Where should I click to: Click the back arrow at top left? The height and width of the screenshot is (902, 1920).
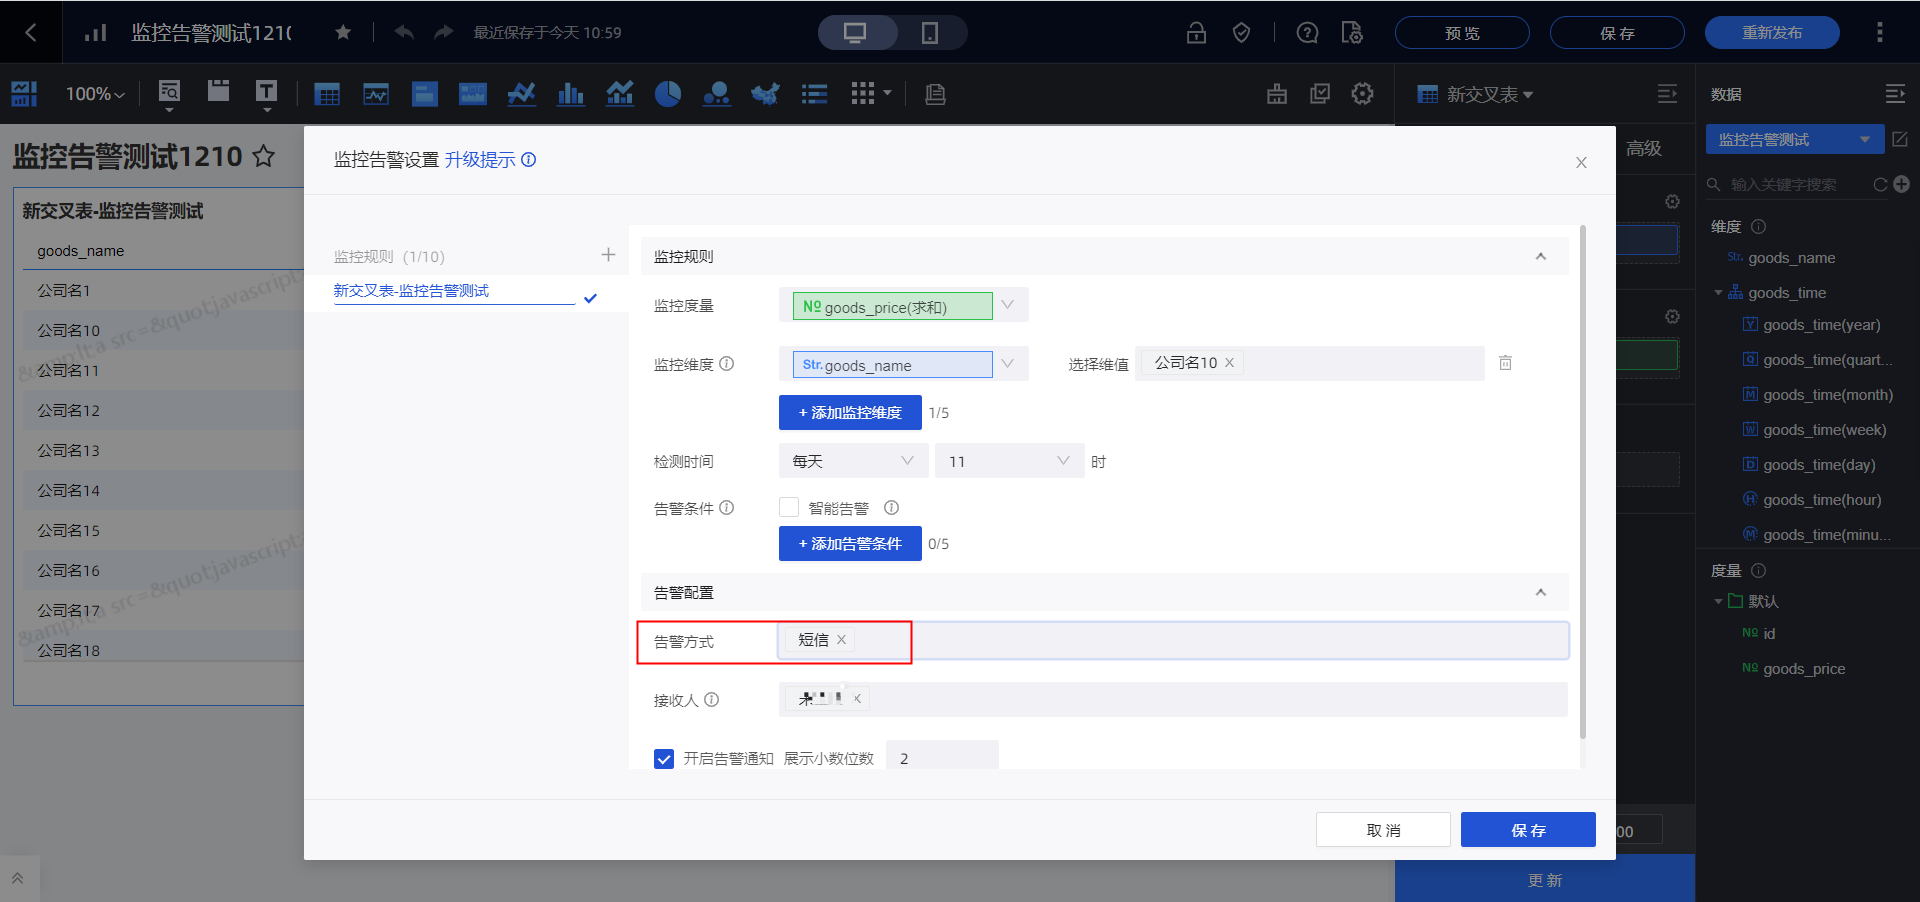click(x=30, y=33)
